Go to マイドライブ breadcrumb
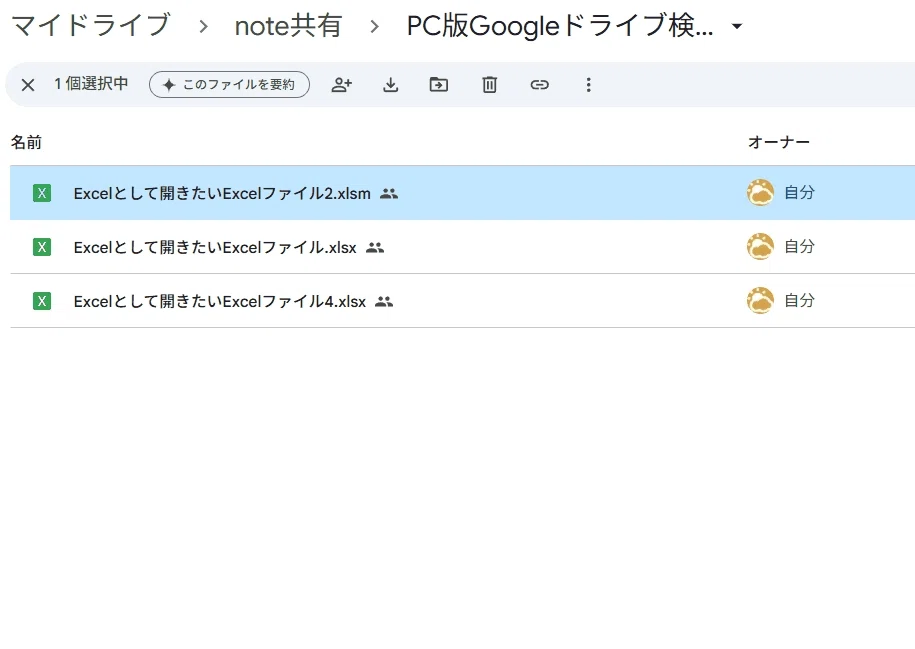The width and height of the screenshot is (915, 649). click(x=90, y=26)
